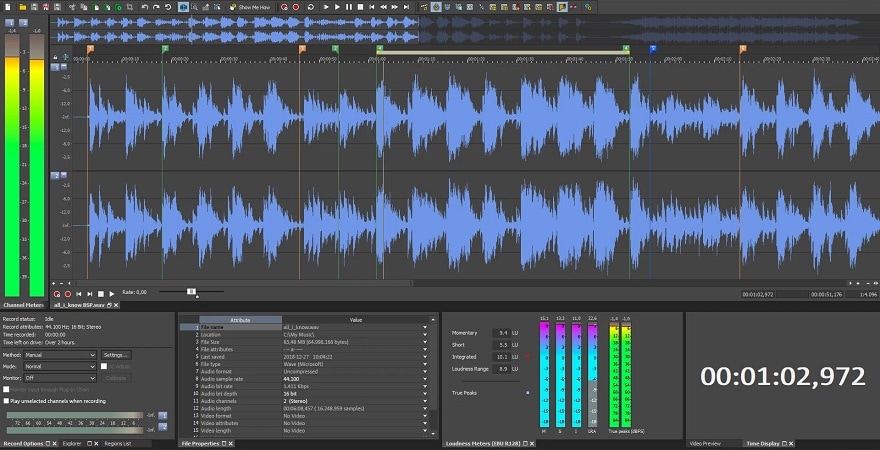Select the Pencil tool icon

pos(206,7)
